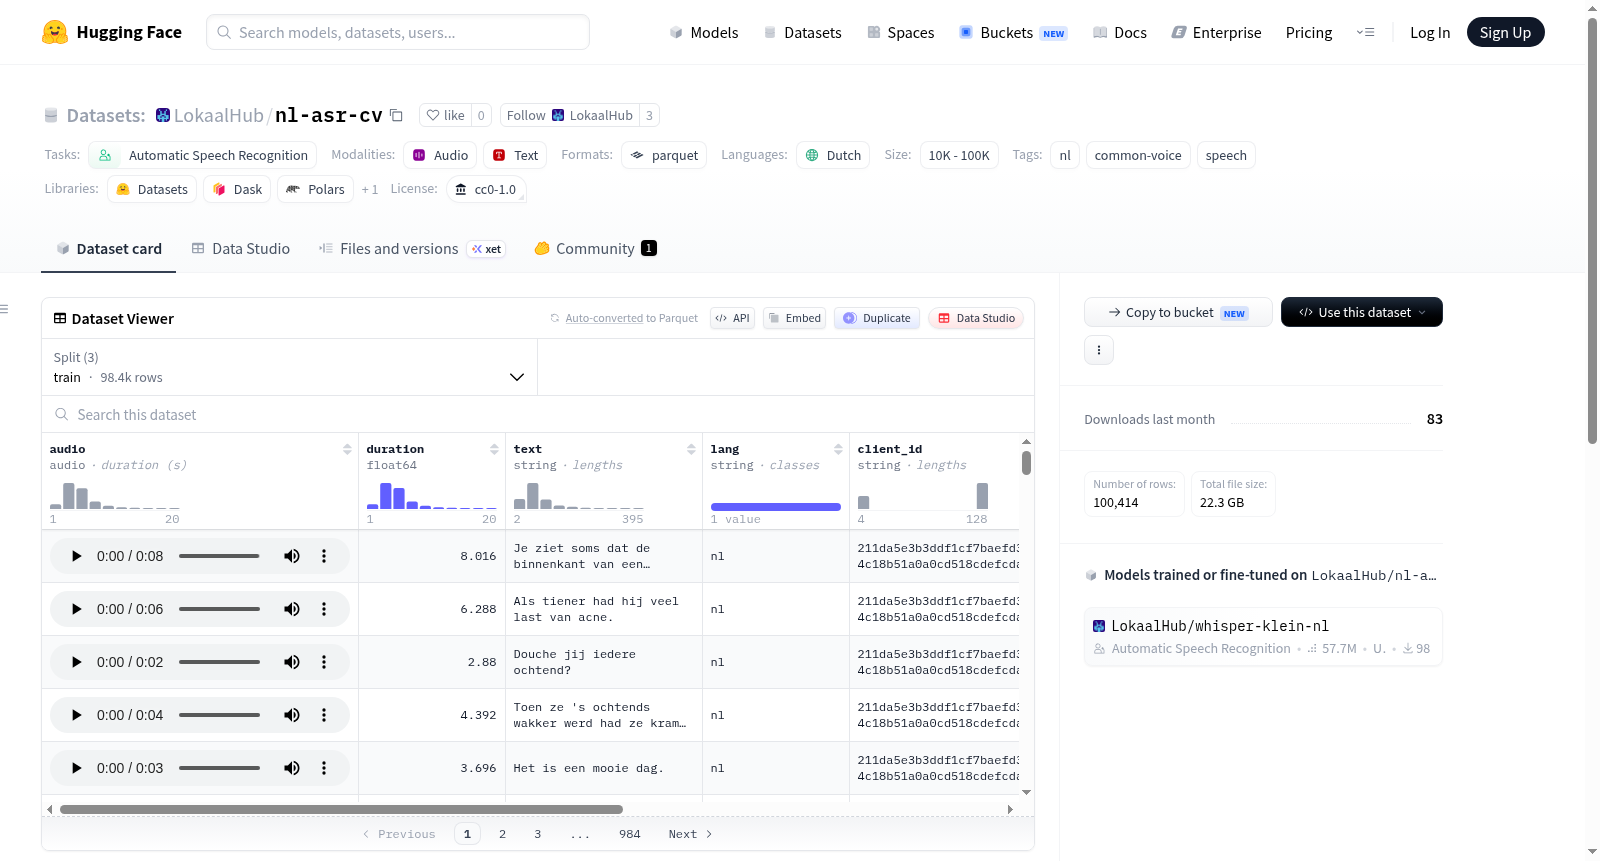Screen dimensions: 1600x861
Task: Click the Duplicate button
Action: pyautogui.click(x=877, y=318)
